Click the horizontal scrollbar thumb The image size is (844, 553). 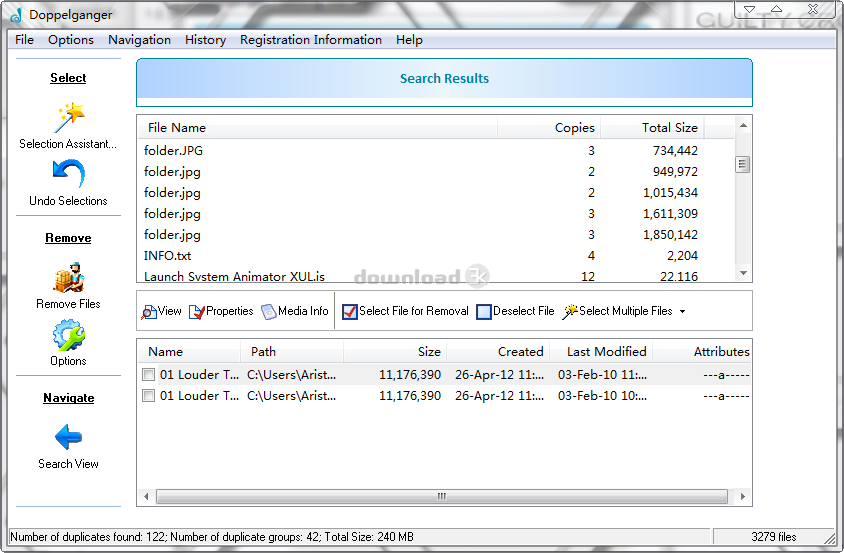click(x=442, y=496)
